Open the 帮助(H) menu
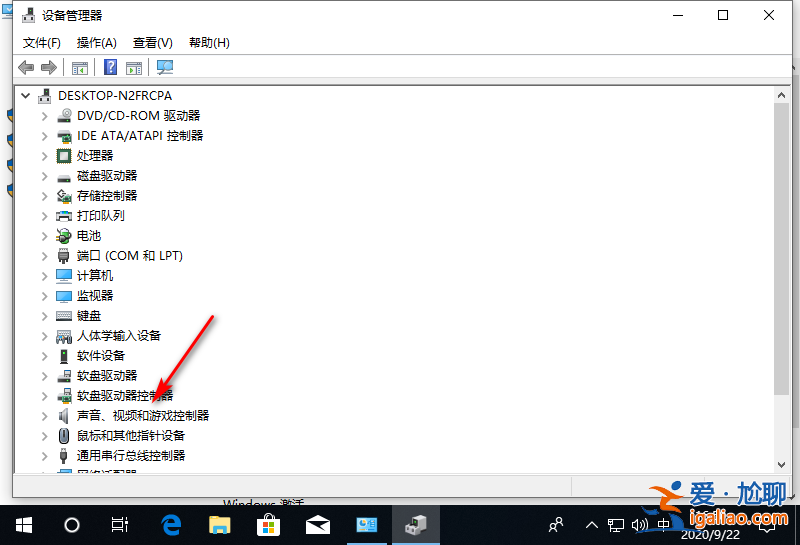800x545 pixels. pyautogui.click(x=209, y=43)
